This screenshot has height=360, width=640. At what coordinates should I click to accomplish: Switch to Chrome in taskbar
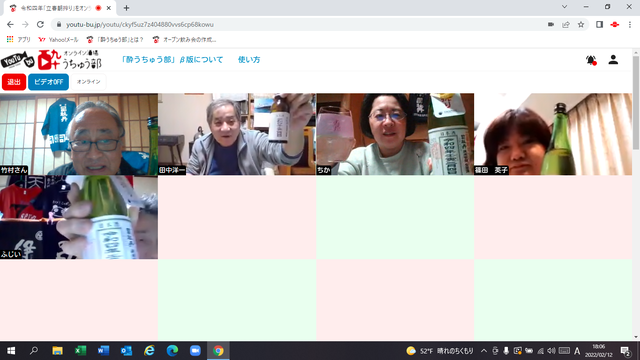coord(218,351)
